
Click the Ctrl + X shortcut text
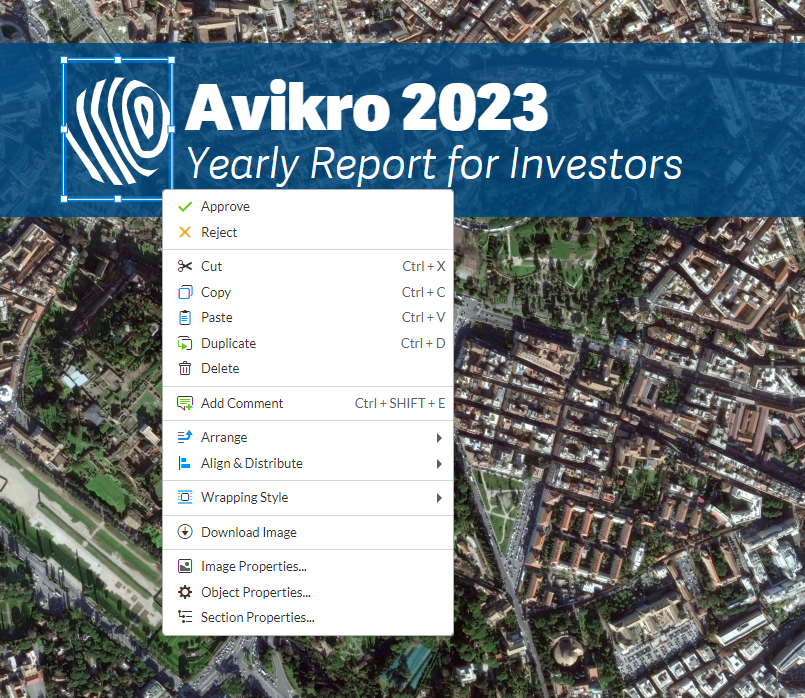424,266
